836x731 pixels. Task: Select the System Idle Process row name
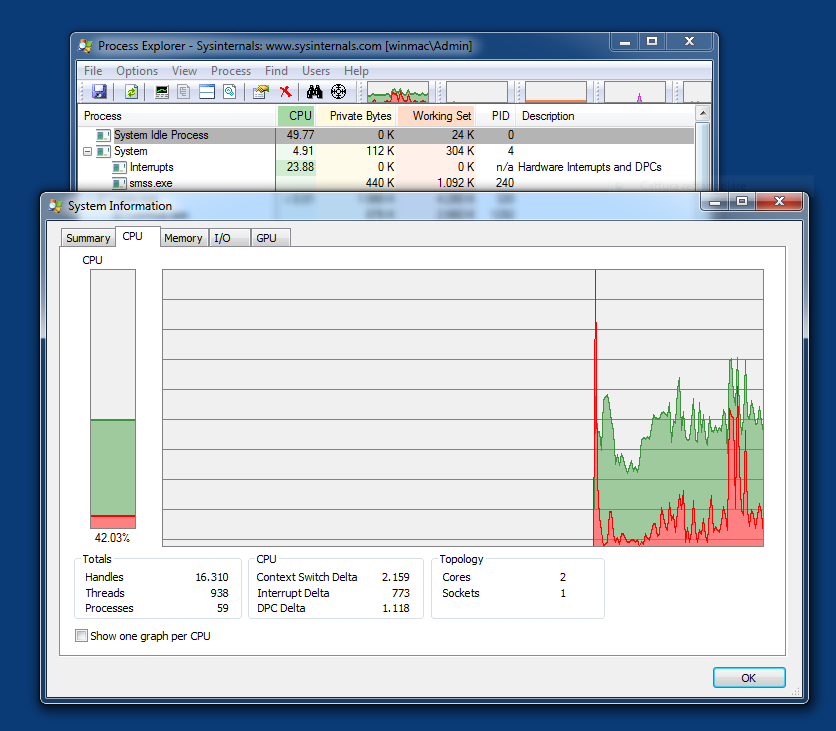[161, 135]
